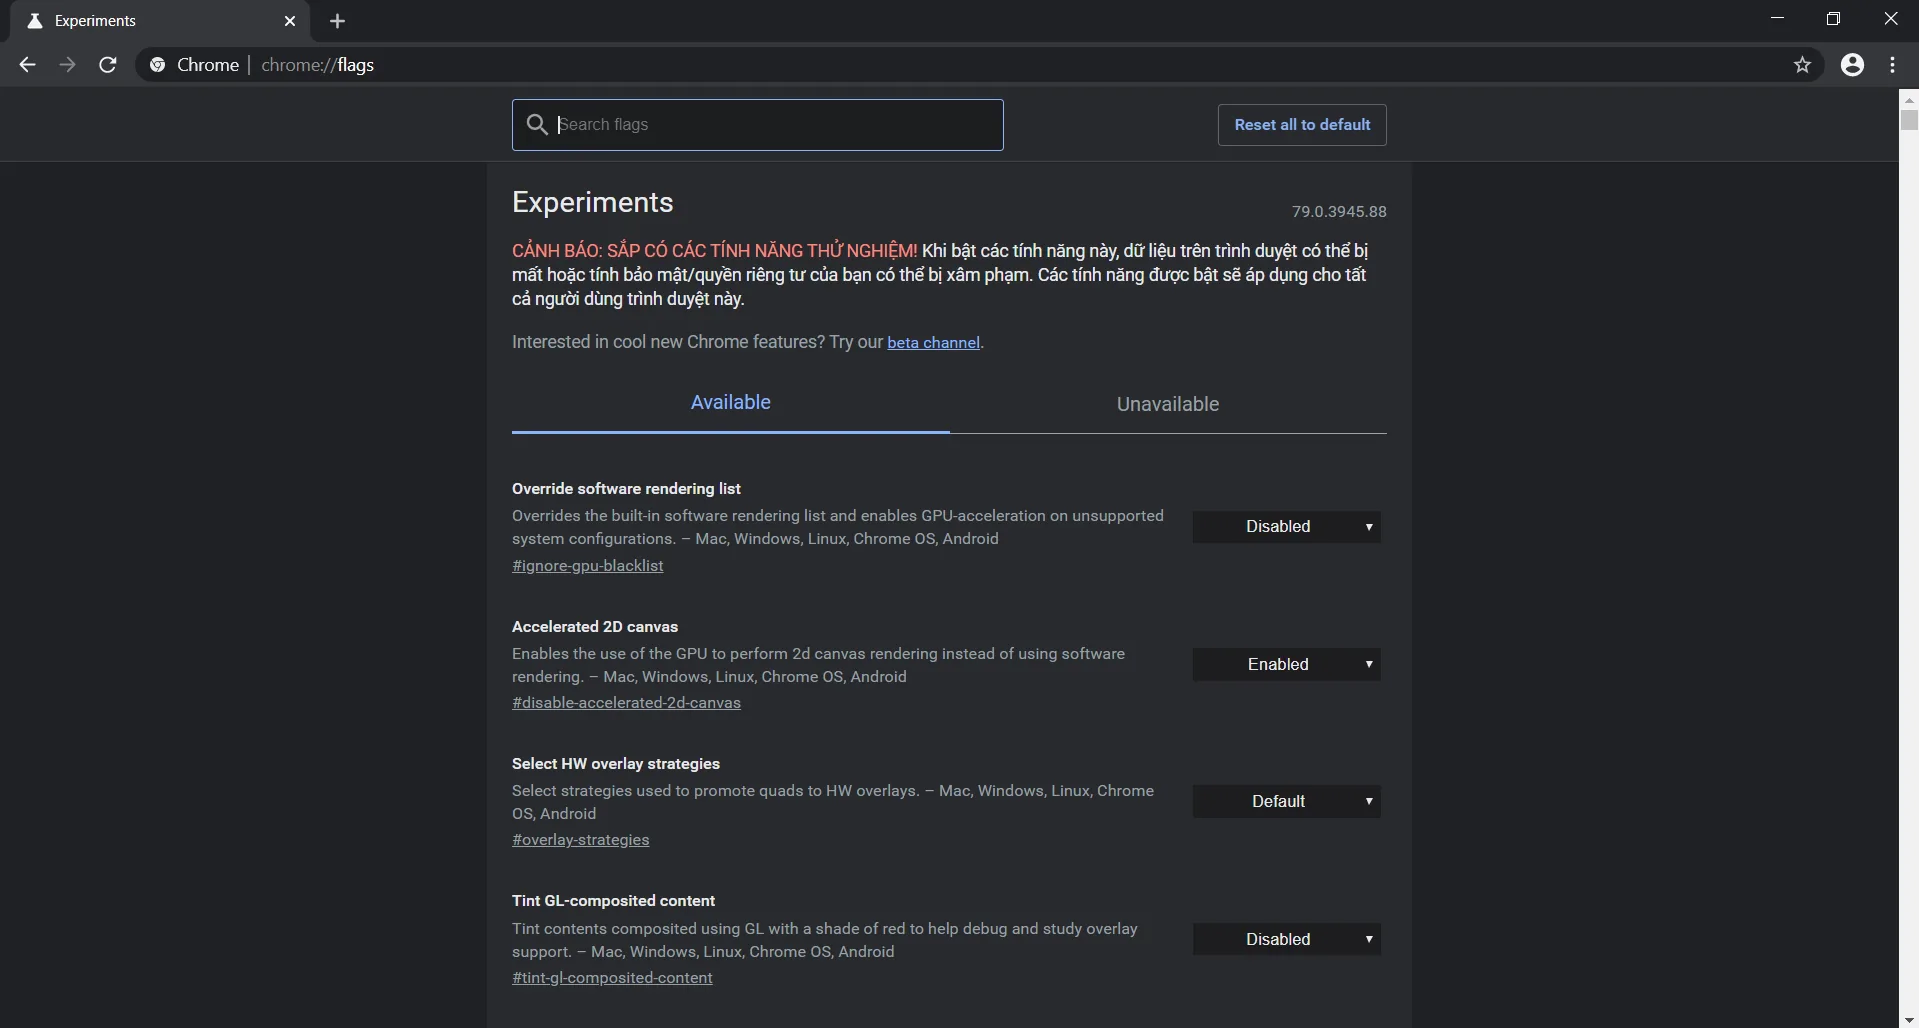Click the Tint GL-composited content title
The image size is (1919, 1028).
tap(613, 901)
